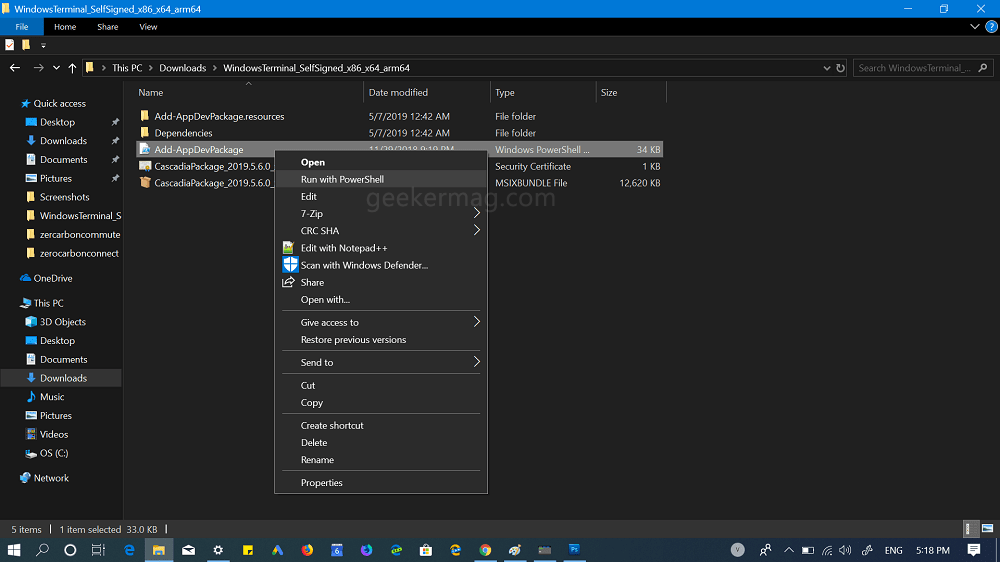Click Scan with Windows Defender
This screenshot has width=1000, height=562.
[380, 265]
